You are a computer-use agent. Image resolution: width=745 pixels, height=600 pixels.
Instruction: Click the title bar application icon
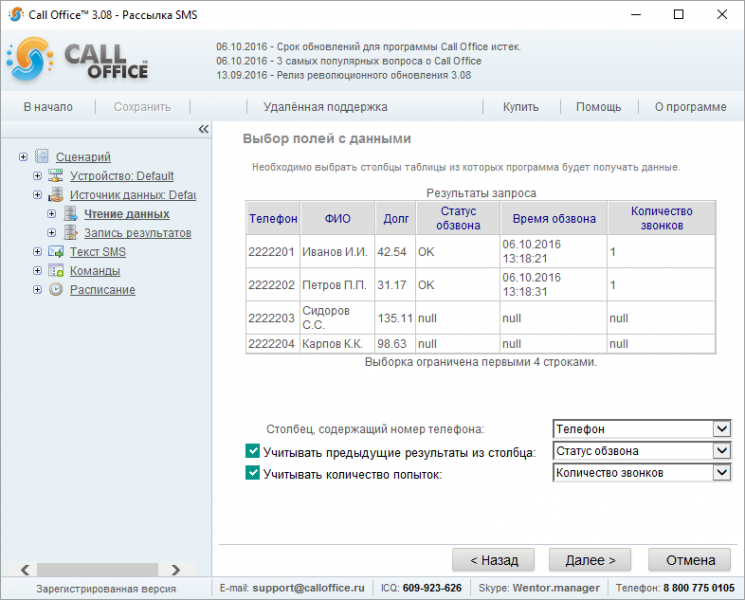(x=16, y=14)
